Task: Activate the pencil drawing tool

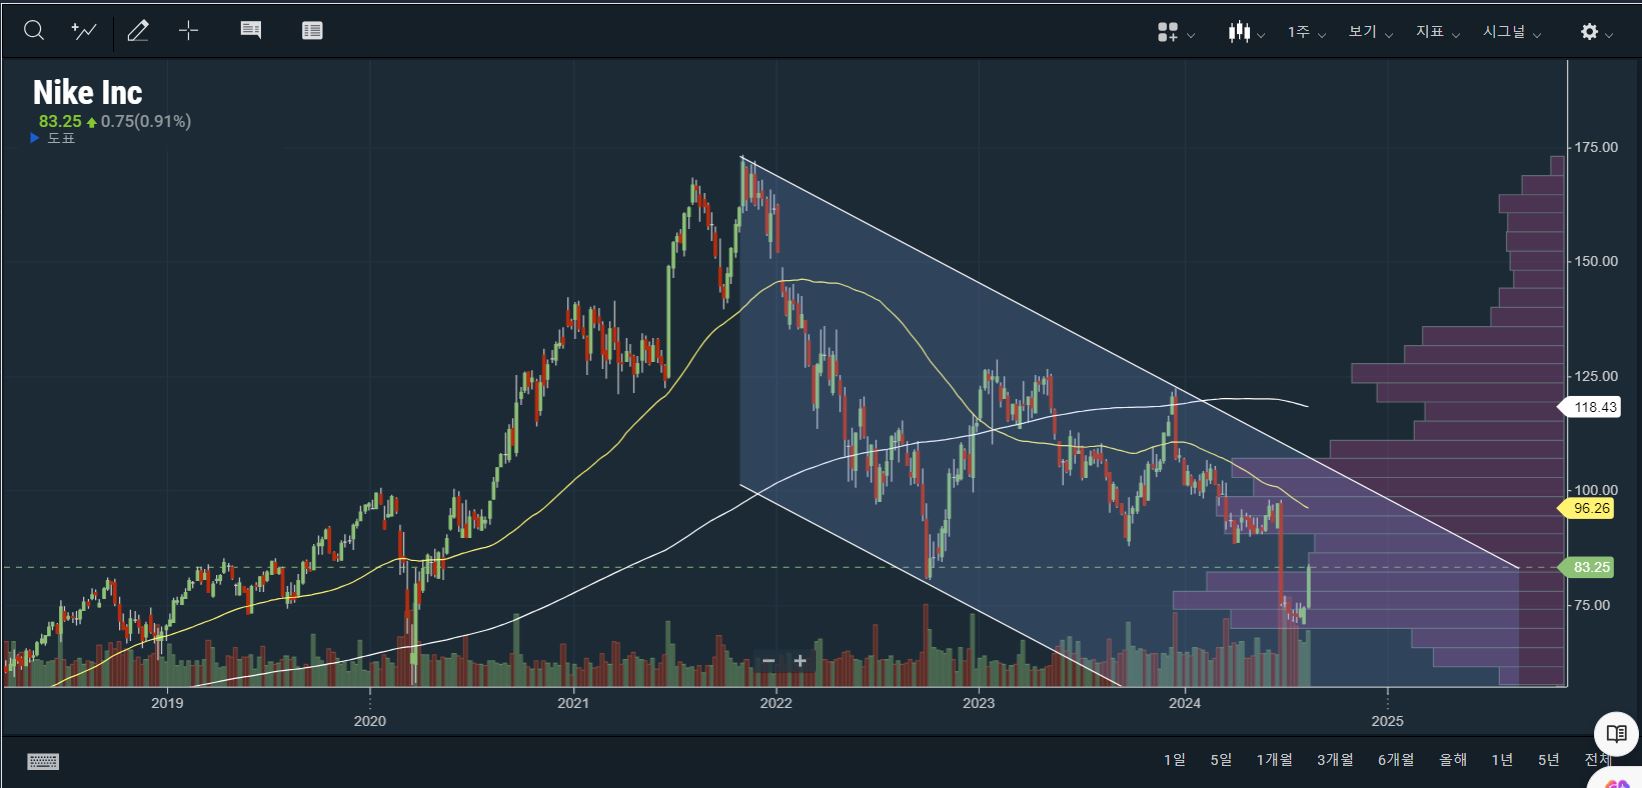Action: [138, 31]
